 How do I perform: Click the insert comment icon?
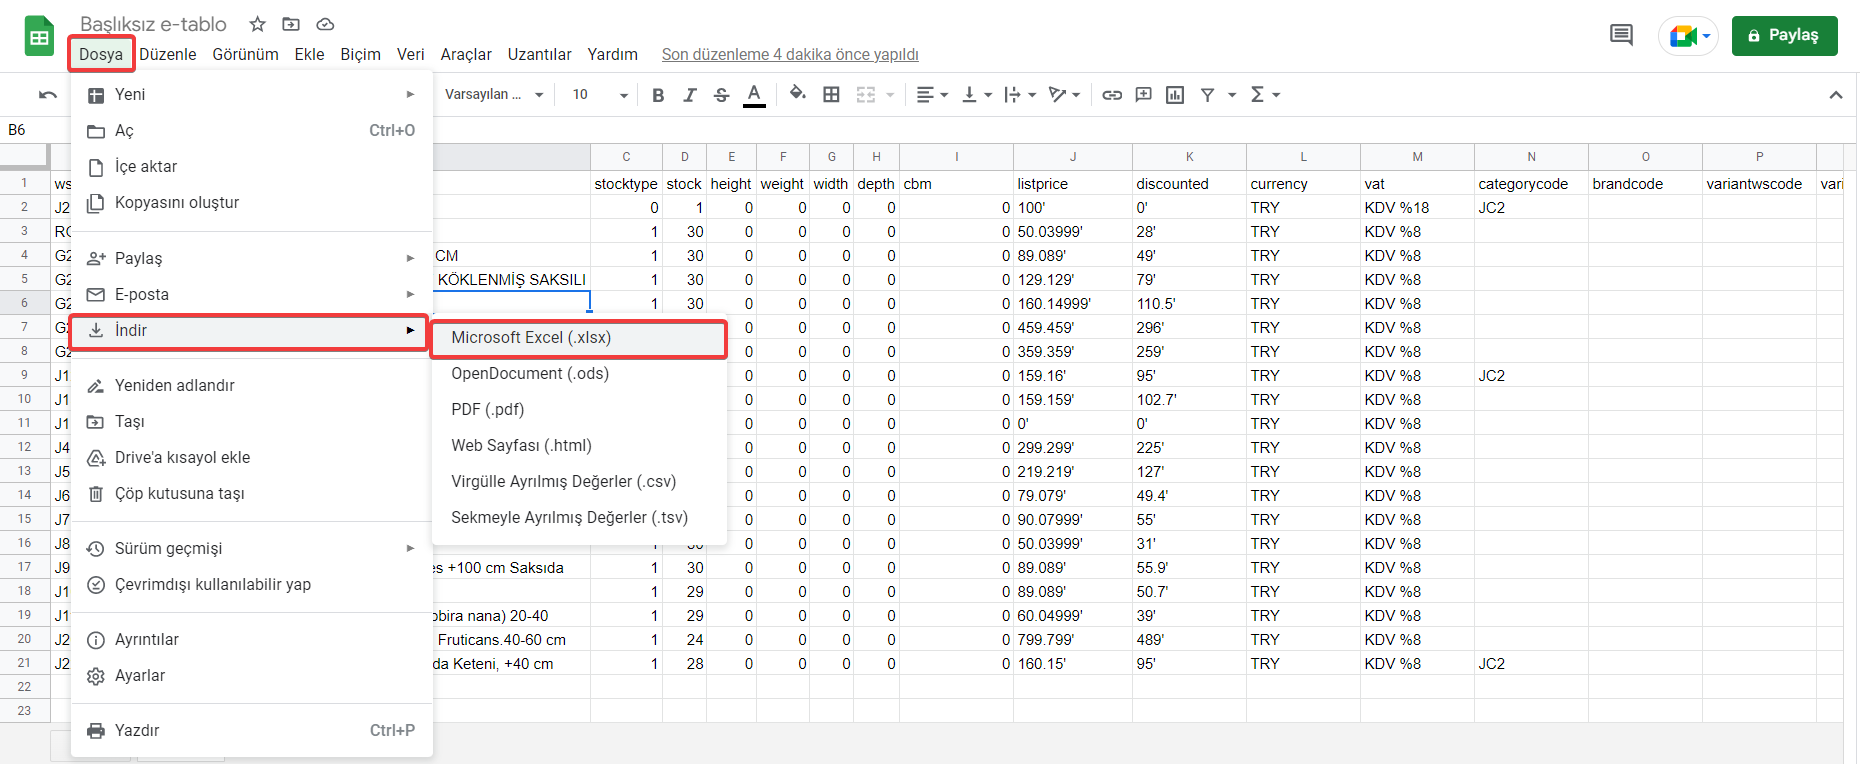pyautogui.click(x=1144, y=95)
